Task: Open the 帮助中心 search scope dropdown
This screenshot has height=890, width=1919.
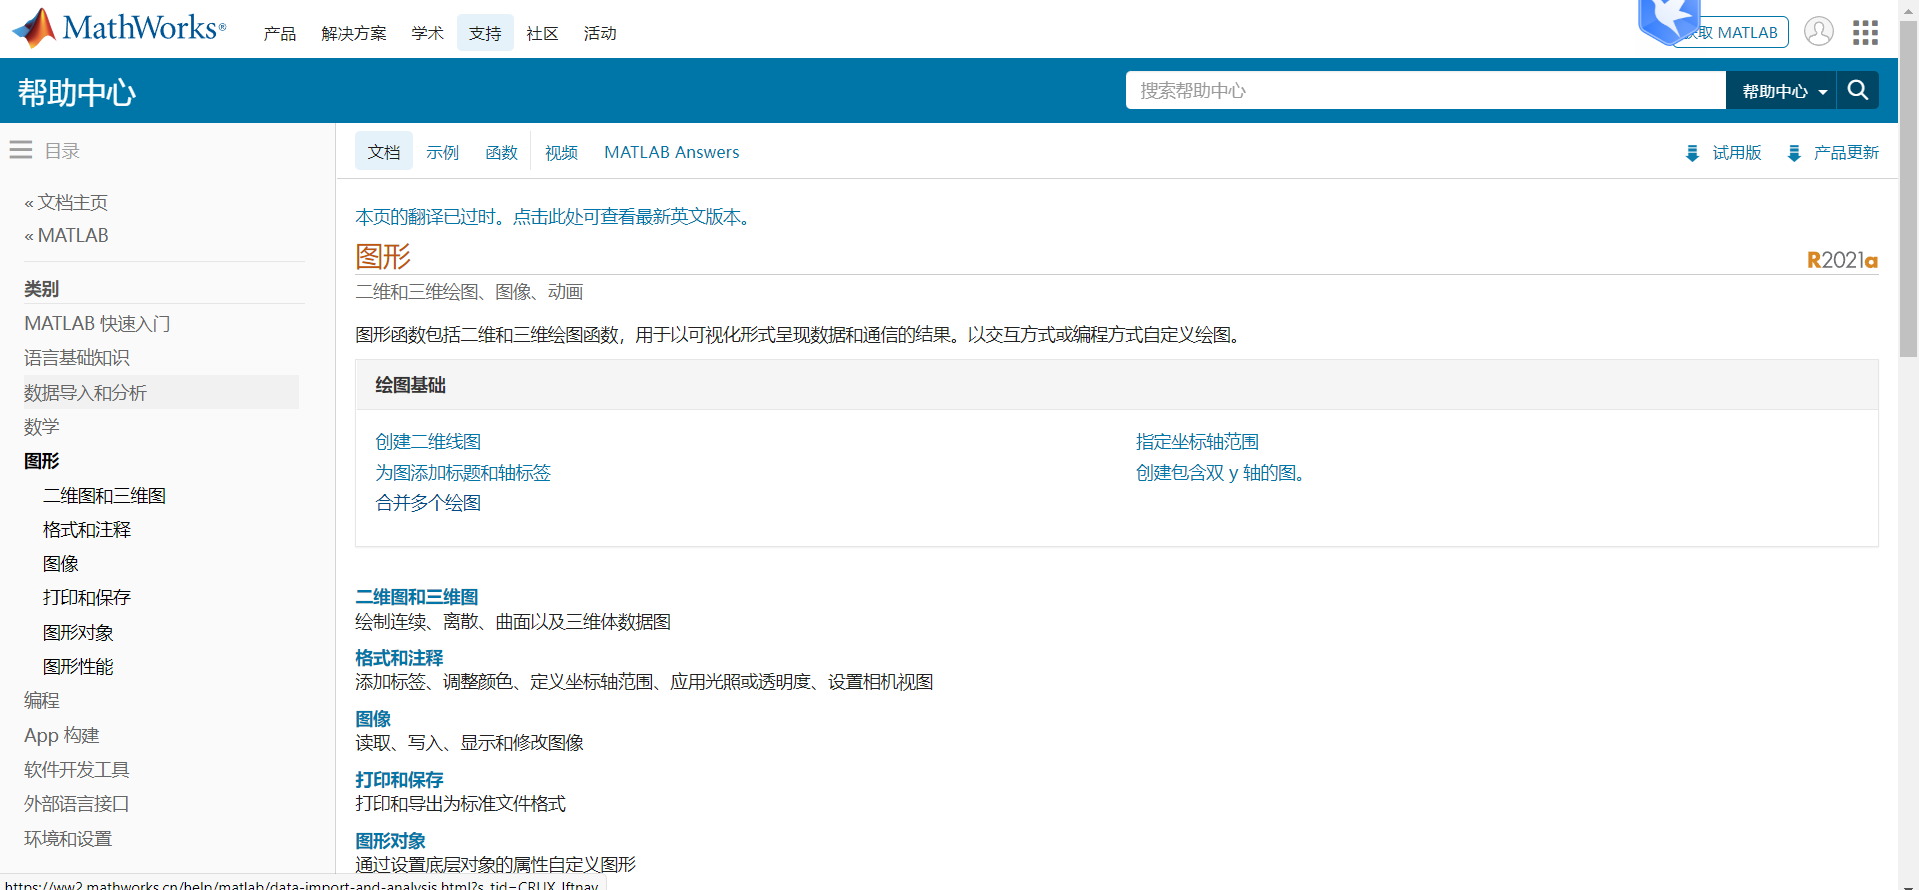Action: 1781,90
